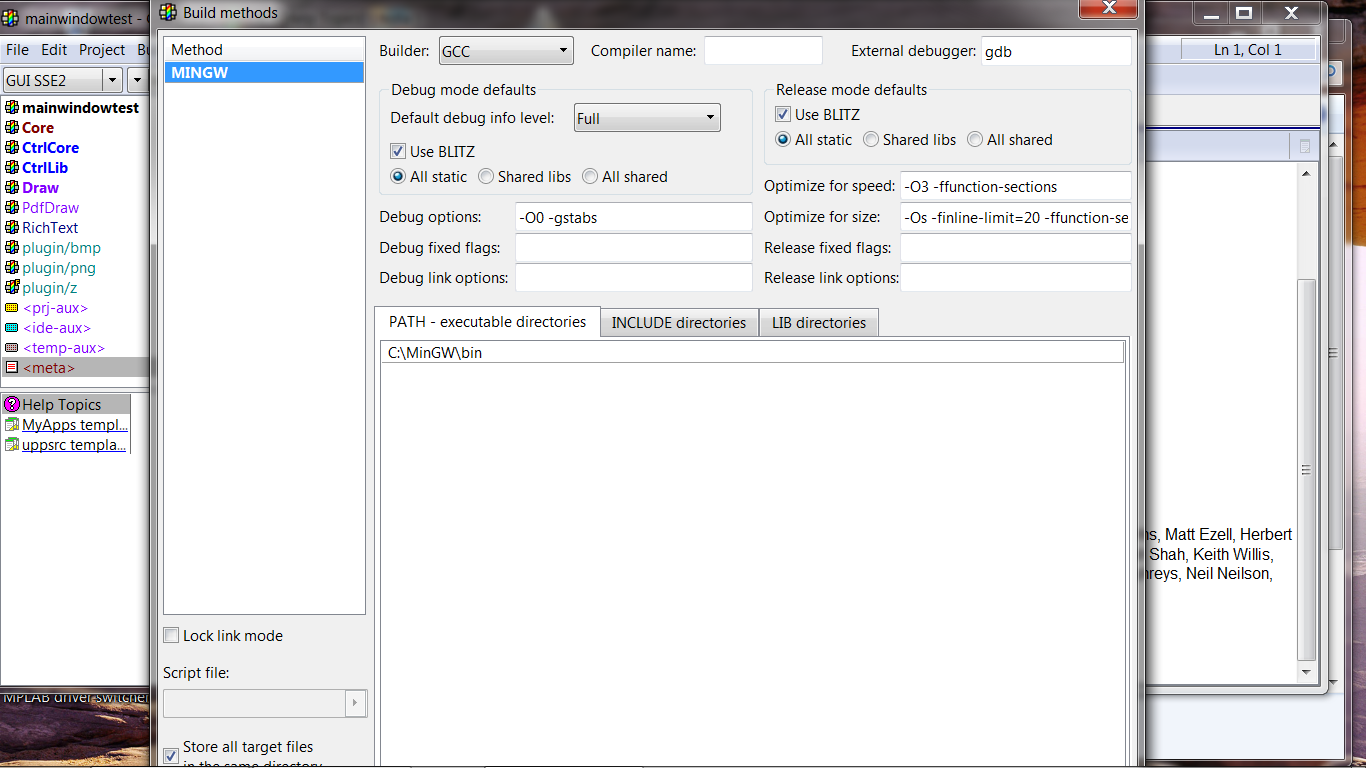1366x768 pixels.
Task: Open the Builder GCC dropdown
Action: pyautogui.click(x=505, y=51)
